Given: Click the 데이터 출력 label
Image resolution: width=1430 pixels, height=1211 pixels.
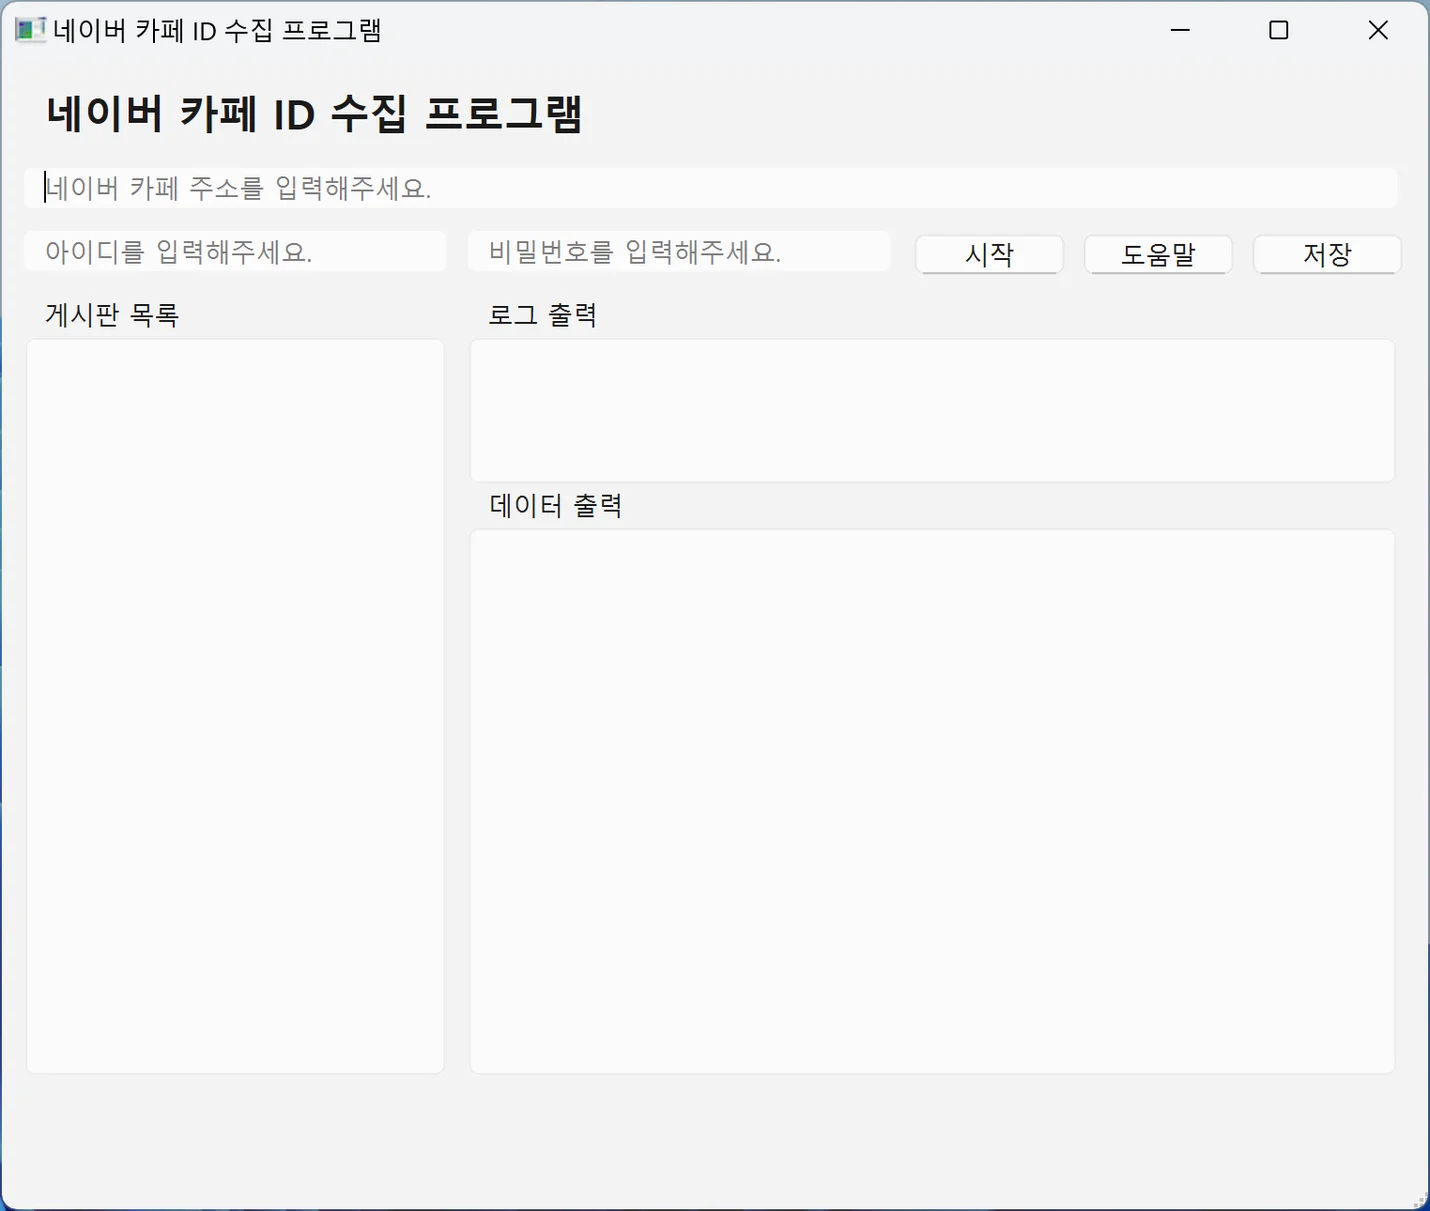Looking at the screenshot, I should (556, 505).
